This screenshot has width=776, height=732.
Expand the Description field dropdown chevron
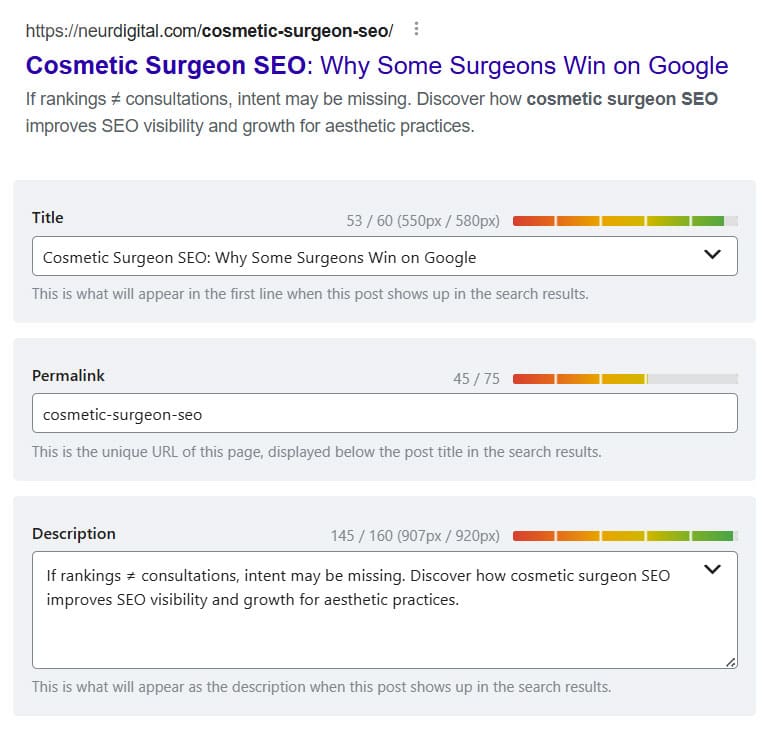[712, 570]
